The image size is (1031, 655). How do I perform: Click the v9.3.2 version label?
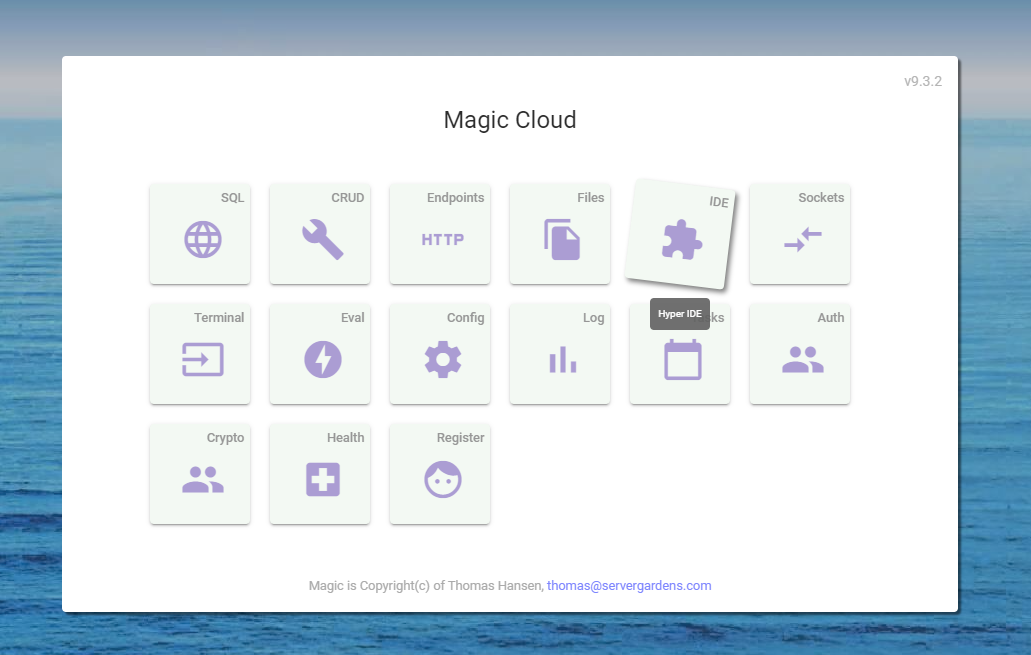[922, 81]
